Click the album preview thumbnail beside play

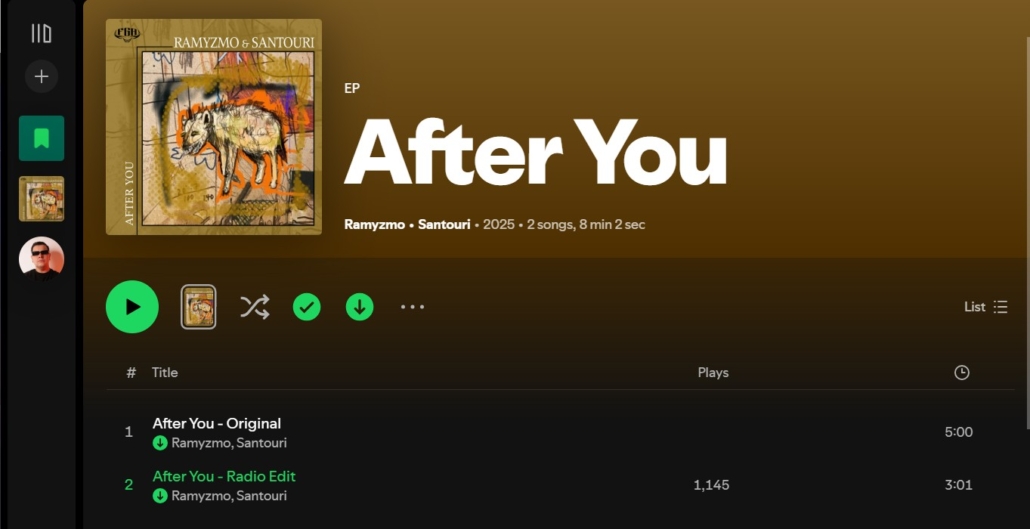tap(198, 307)
